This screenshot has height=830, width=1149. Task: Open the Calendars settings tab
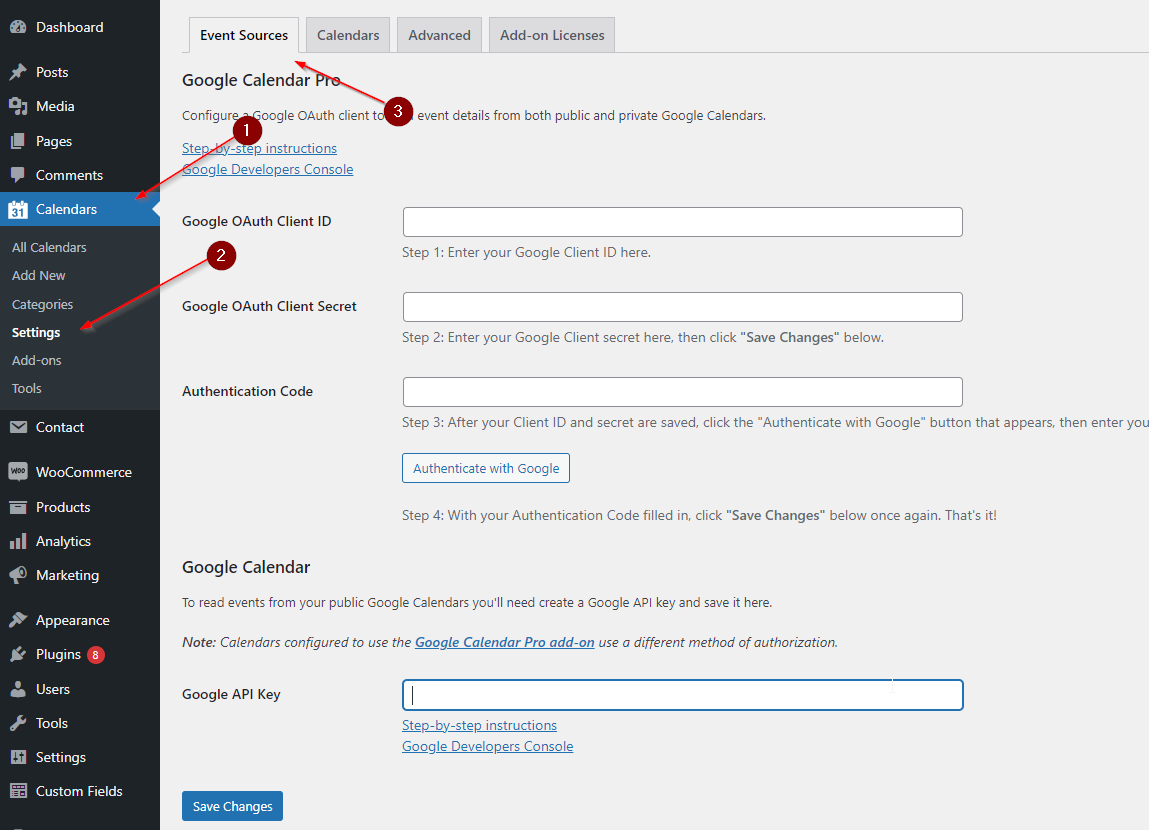click(x=348, y=35)
